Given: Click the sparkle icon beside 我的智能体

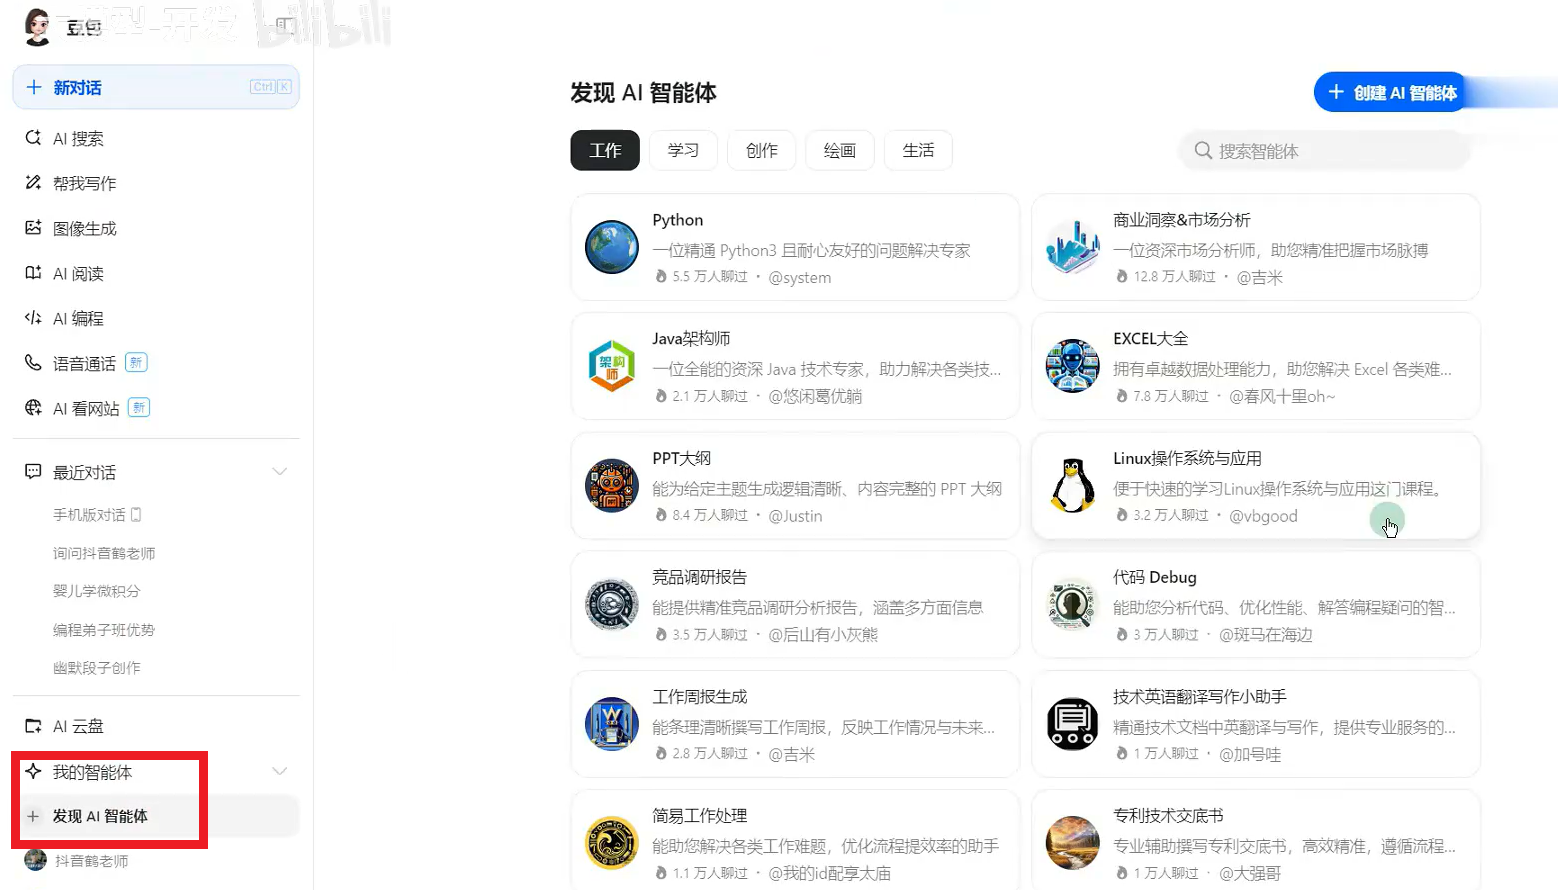Looking at the screenshot, I should (33, 771).
